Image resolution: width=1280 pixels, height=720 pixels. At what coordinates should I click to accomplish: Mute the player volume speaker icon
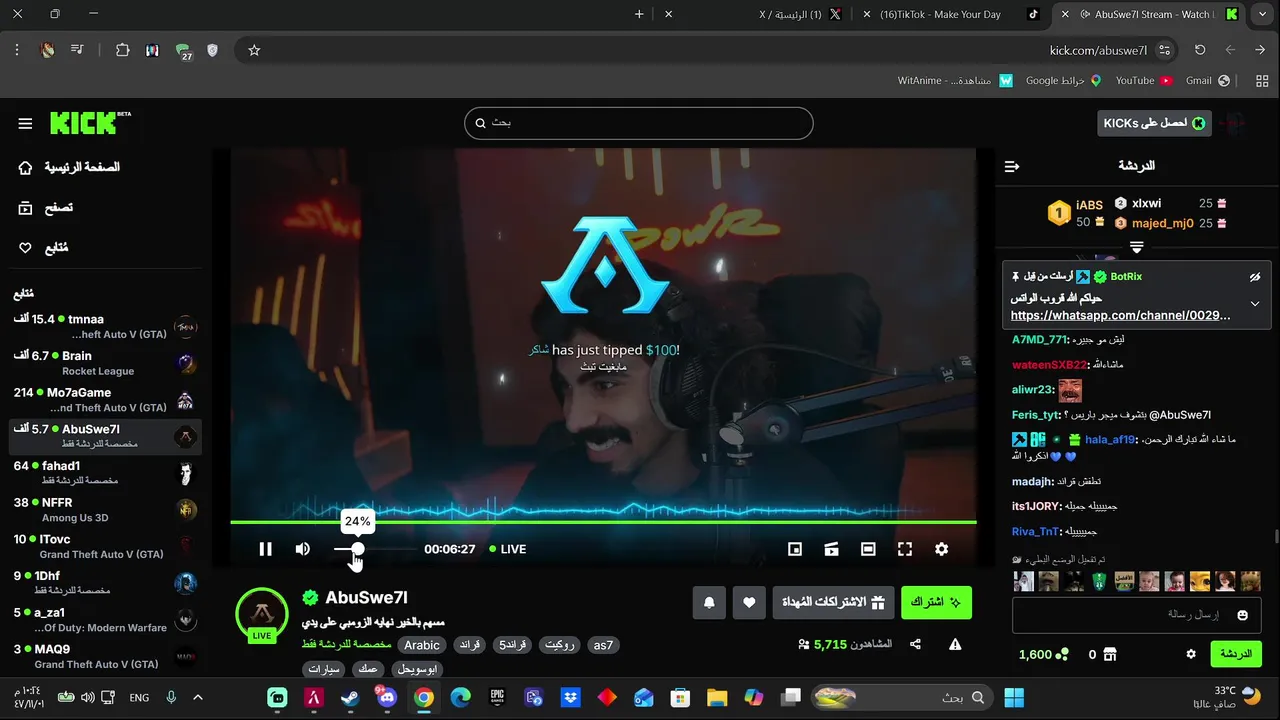point(303,549)
